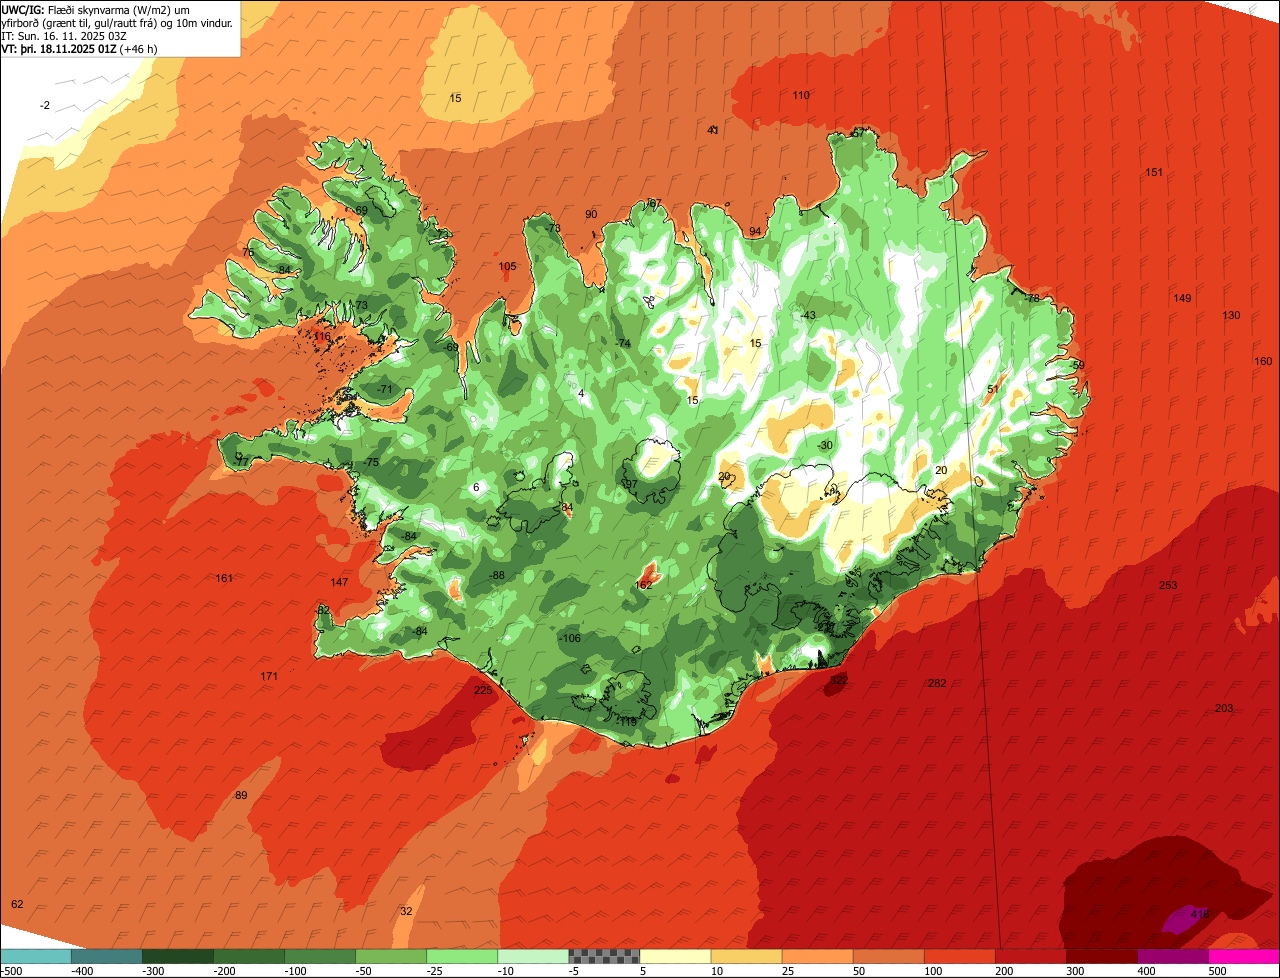Pick the magenta swatch labeled 500
This screenshot has height=978, width=1280.
pyautogui.click(x=1244, y=956)
